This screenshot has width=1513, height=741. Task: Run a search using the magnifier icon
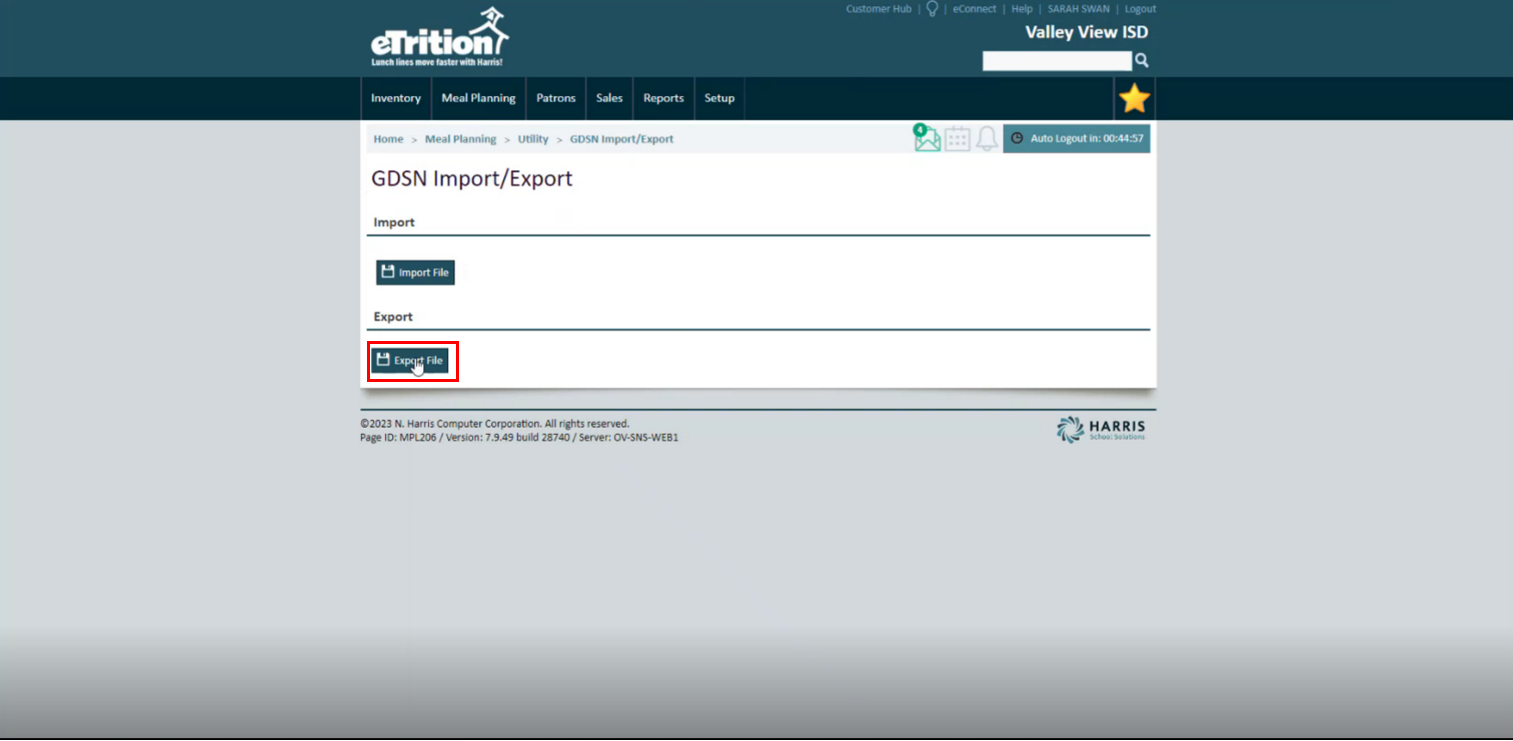pyautogui.click(x=1141, y=61)
